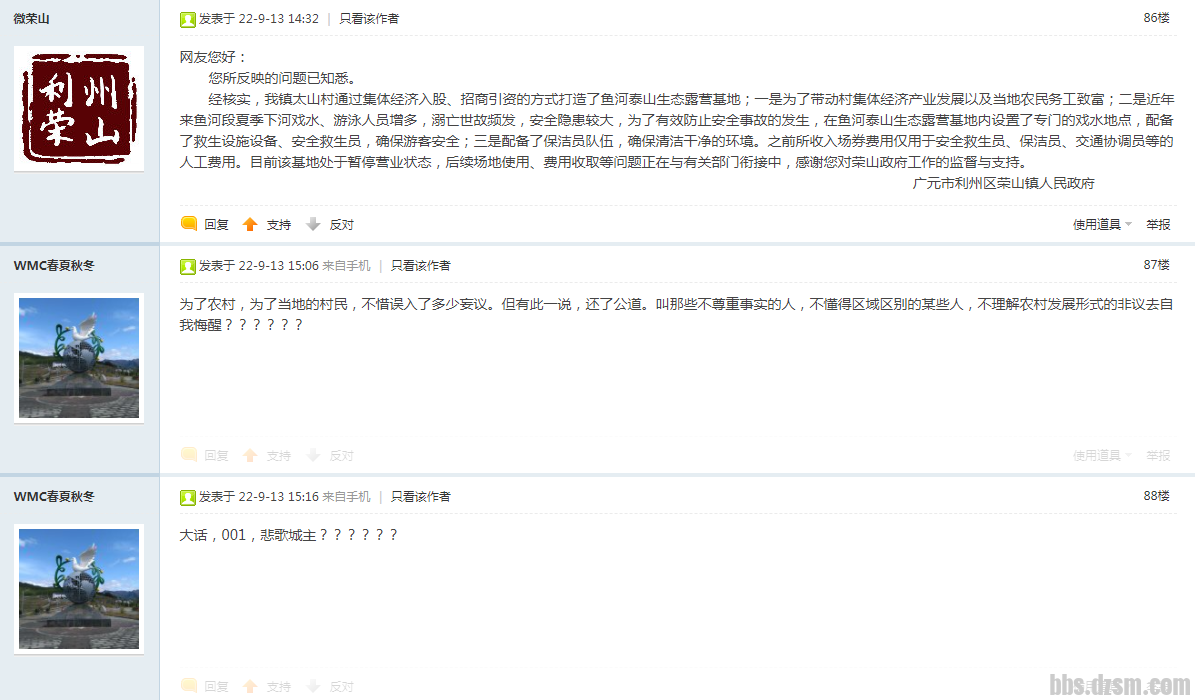The width and height of the screenshot is (1195, 700).
Task: Click the reply bubble icon on post 86
Action: coord(189,223)
